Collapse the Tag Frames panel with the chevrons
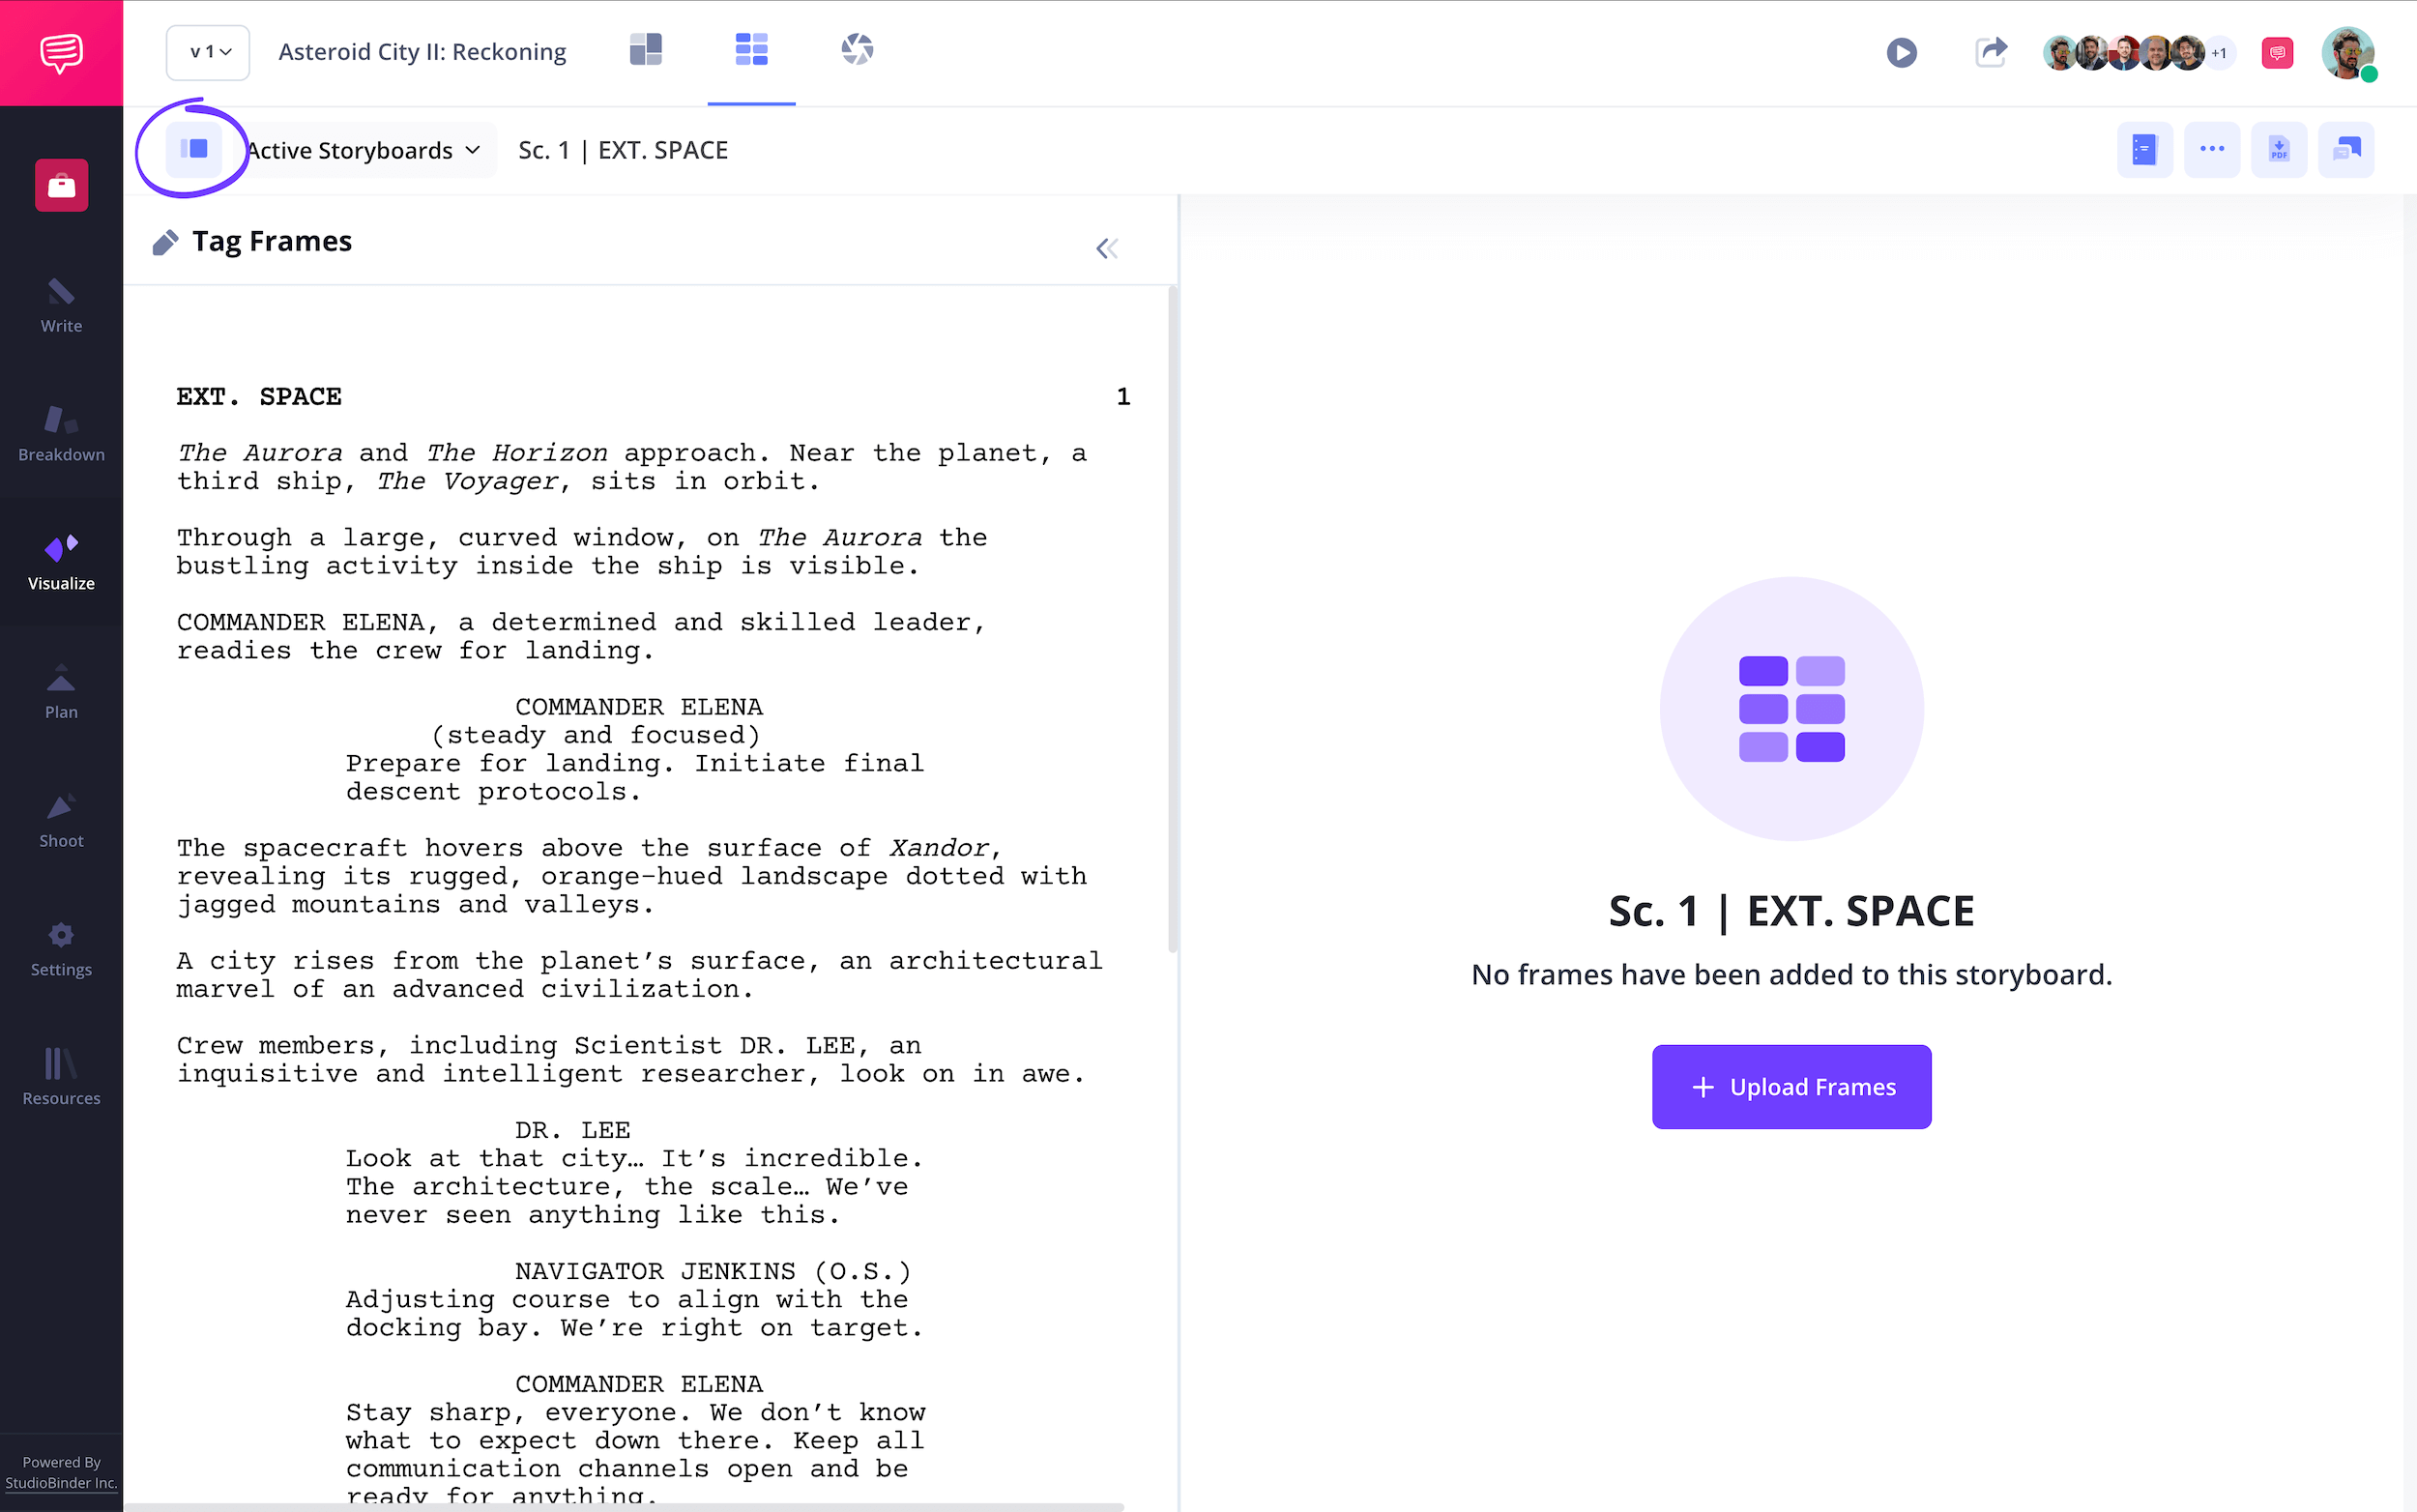This screenshot has height=1512, width=2417. coord(1106,247)
